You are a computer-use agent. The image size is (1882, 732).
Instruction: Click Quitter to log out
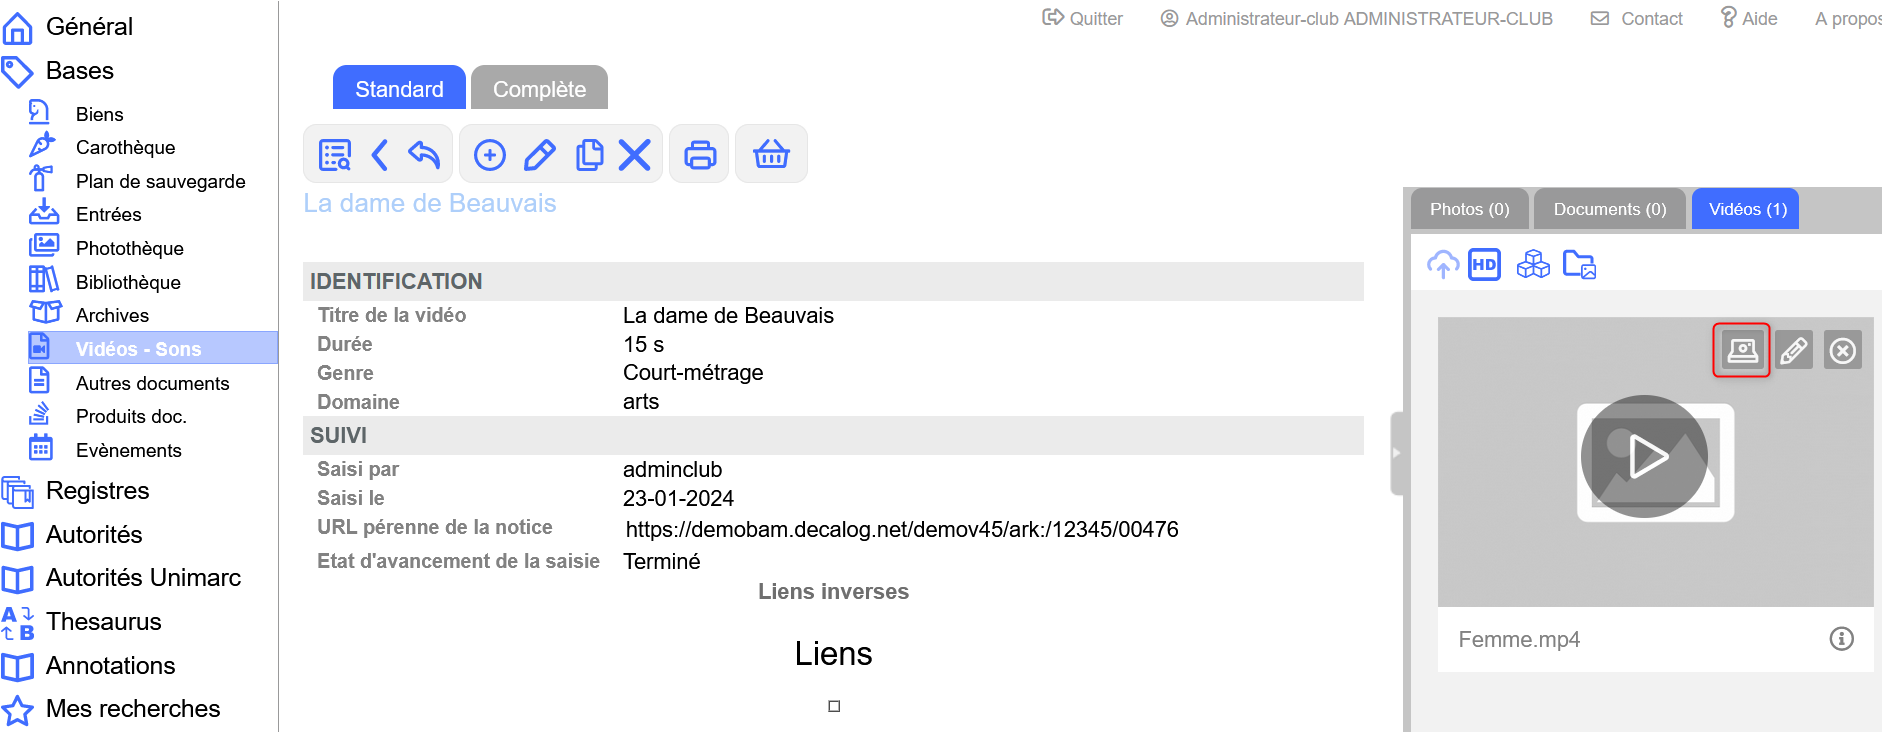coord(1082,18)
